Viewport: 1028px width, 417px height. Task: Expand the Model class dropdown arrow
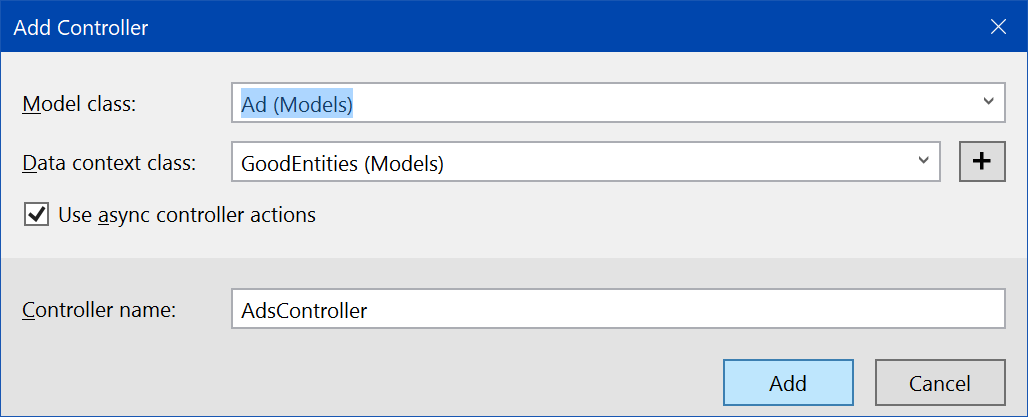coord(987,103)
